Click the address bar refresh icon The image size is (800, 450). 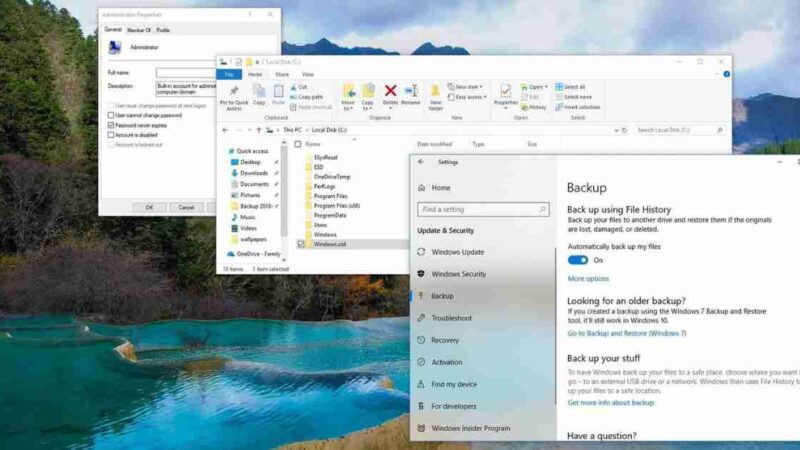624,130
